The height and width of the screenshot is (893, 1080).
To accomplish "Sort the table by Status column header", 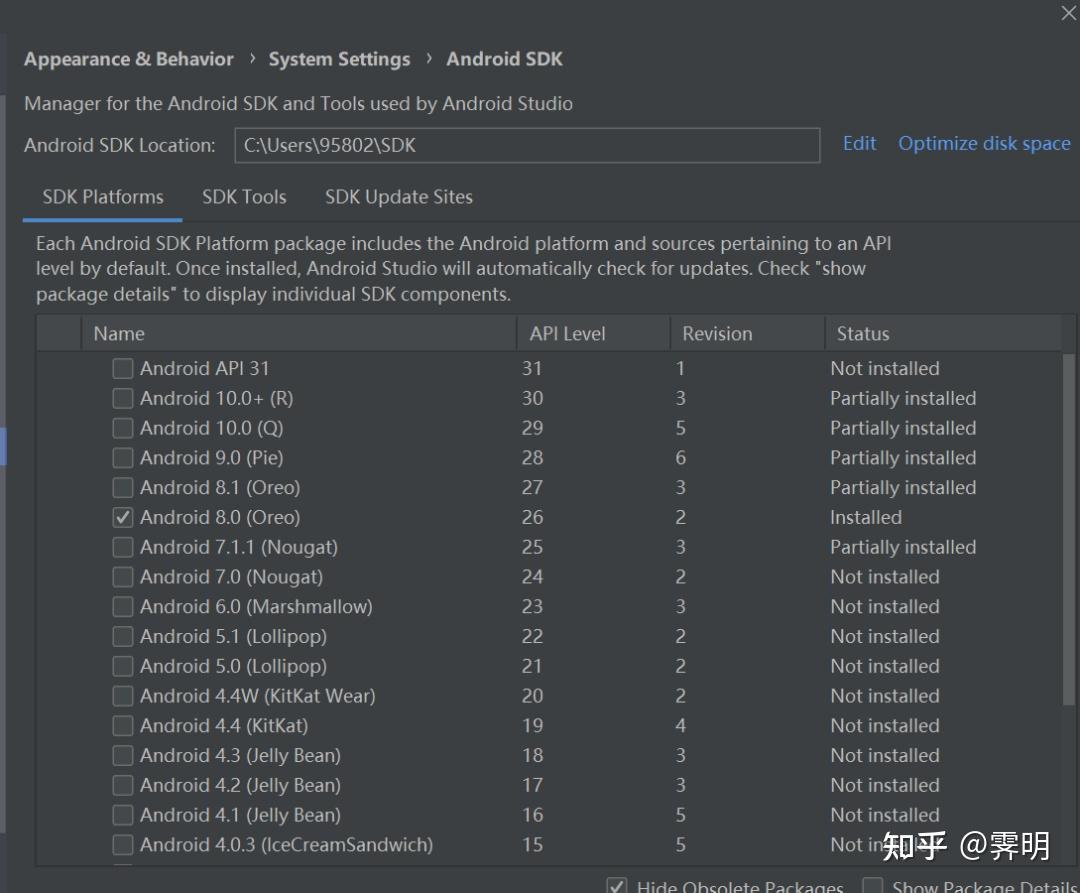I will pyautogui.click(x=943, y=333).
